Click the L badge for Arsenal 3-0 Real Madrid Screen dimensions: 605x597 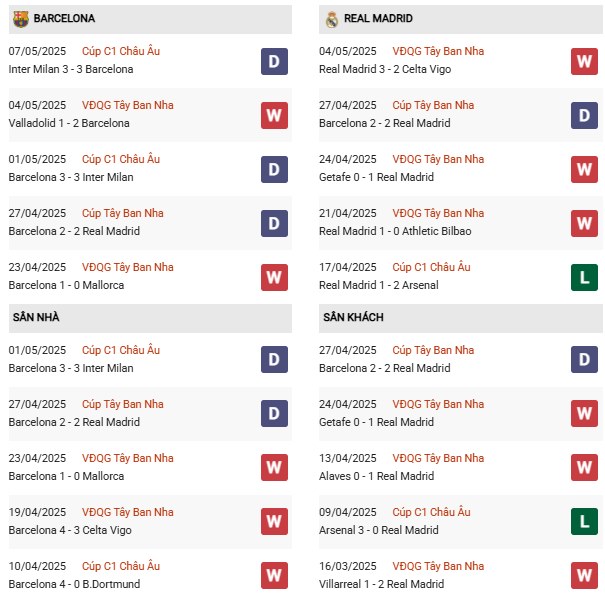pos(584,522)
